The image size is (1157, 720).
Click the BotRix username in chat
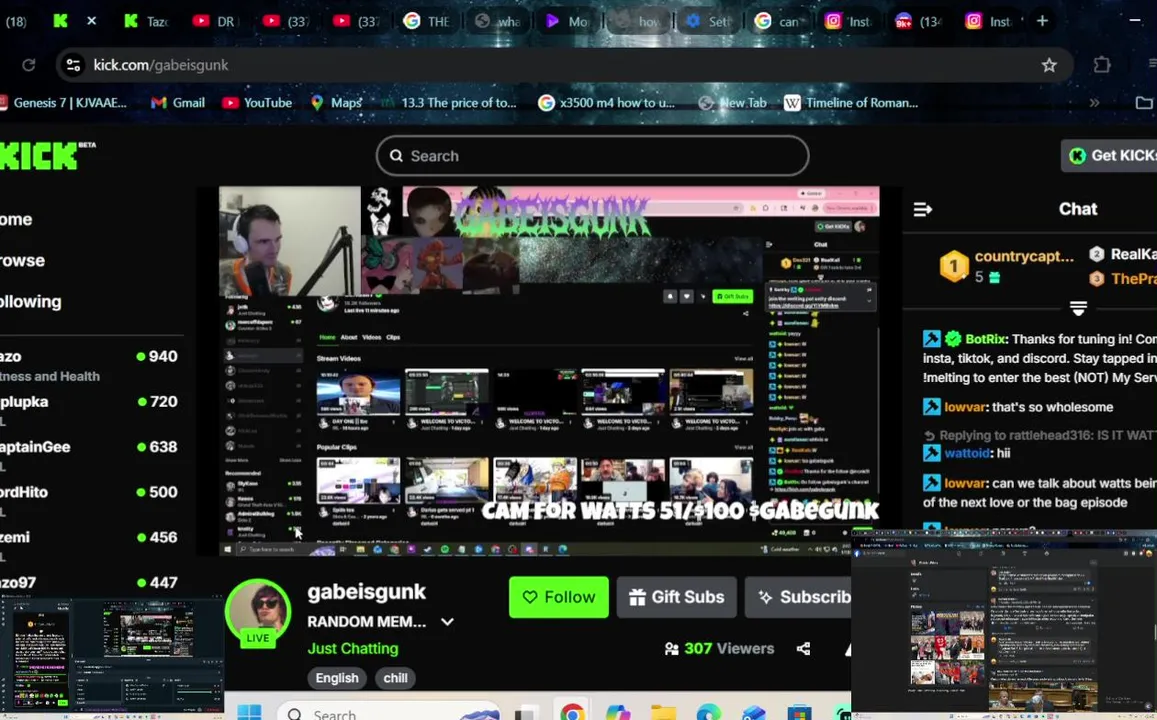click(x=985, y=339)
